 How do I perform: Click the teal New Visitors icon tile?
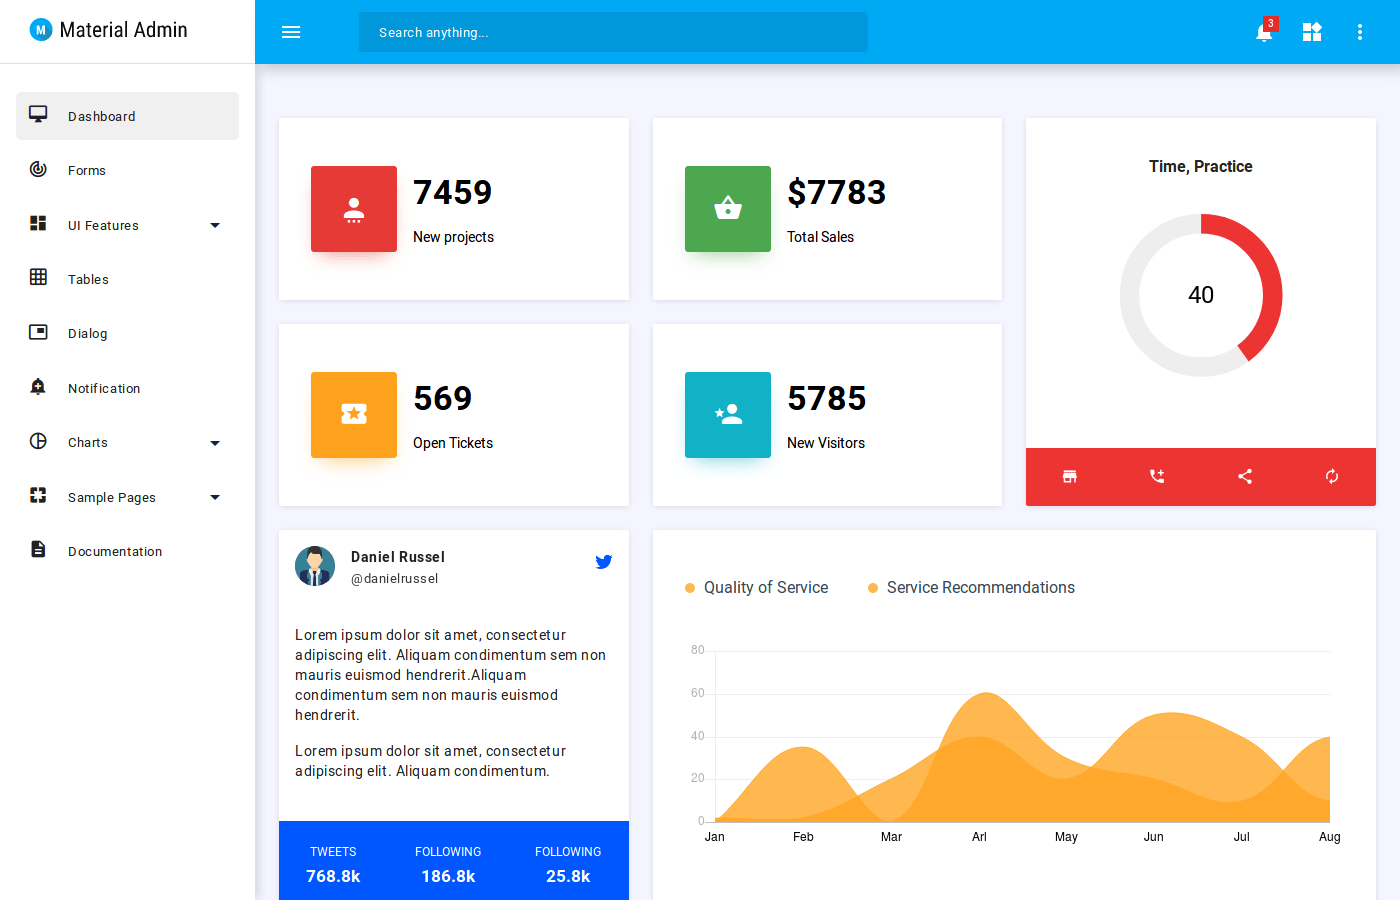(728, 415)
